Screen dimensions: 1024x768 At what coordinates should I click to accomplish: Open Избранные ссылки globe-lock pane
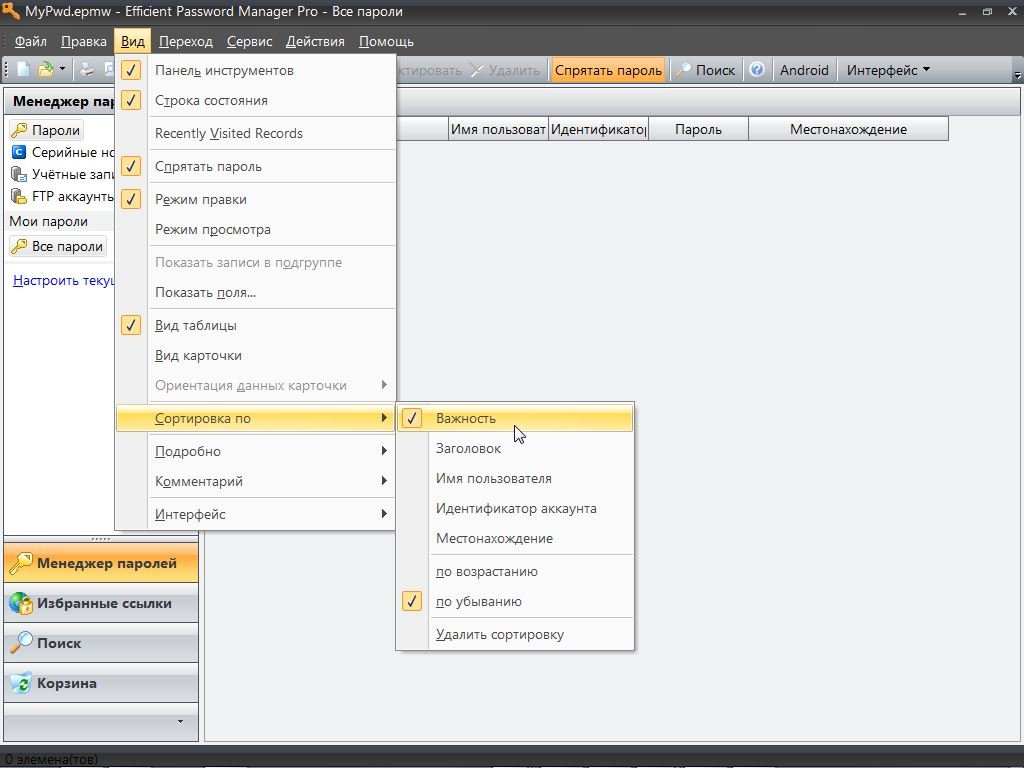(x=101, y=603)
